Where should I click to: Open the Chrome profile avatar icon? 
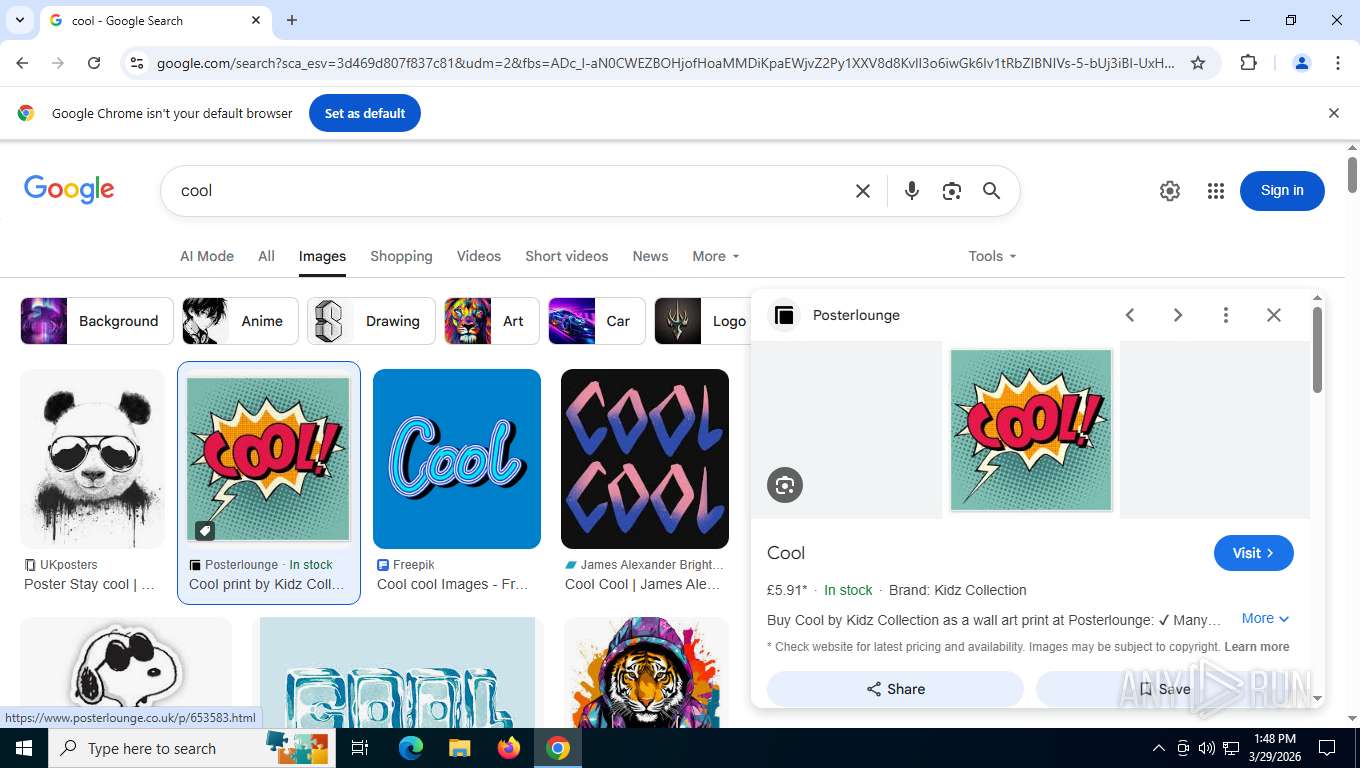[1302, 63]
